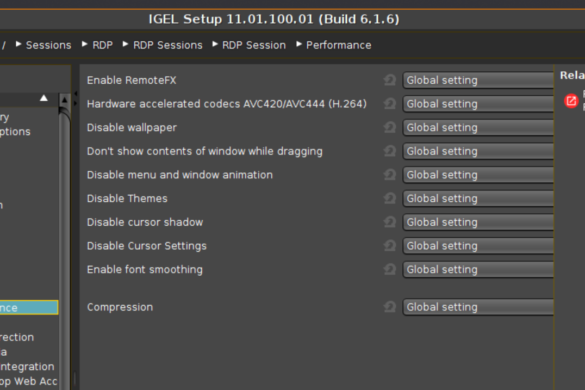Click reset icon for Enable font smoothing
585x390 pixels.
pyautogui.click(x=390, y=269)
